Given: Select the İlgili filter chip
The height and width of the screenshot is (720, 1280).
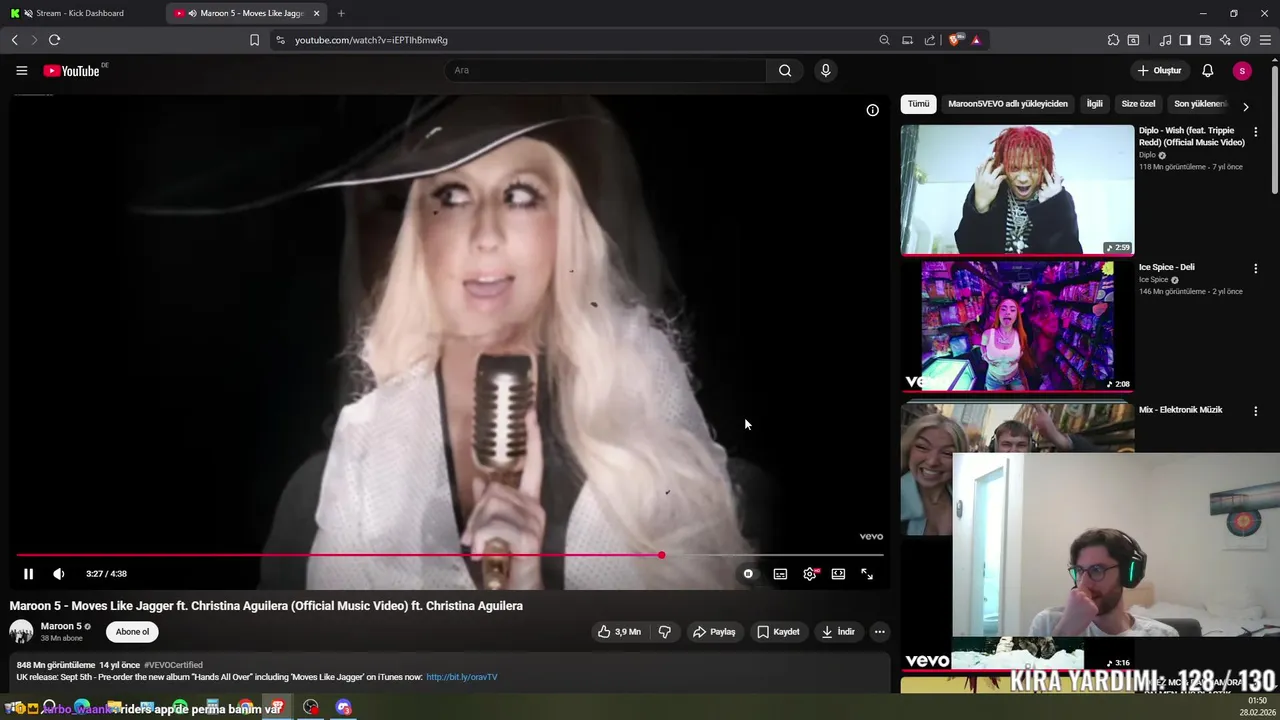Looking at the screenshot, I should pos(1094,104).
